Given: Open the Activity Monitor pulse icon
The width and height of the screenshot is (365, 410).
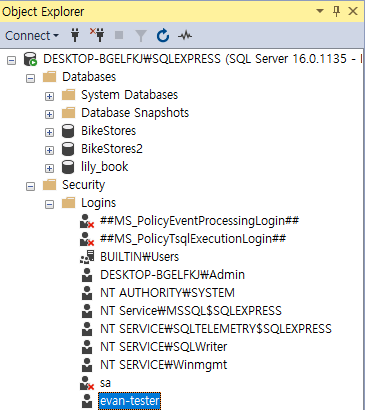Looking at the screenshot, I should (185, 35).
